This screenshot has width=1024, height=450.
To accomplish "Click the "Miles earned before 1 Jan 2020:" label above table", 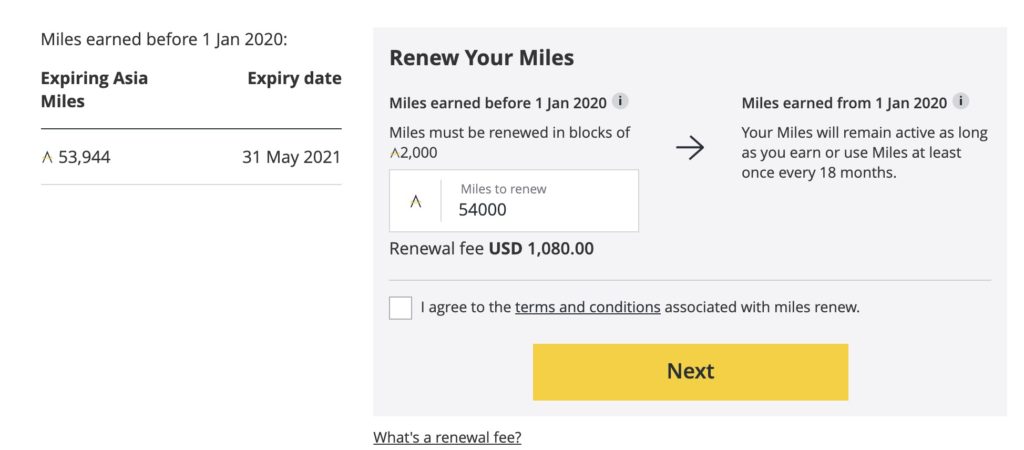I will pos(164,40).
